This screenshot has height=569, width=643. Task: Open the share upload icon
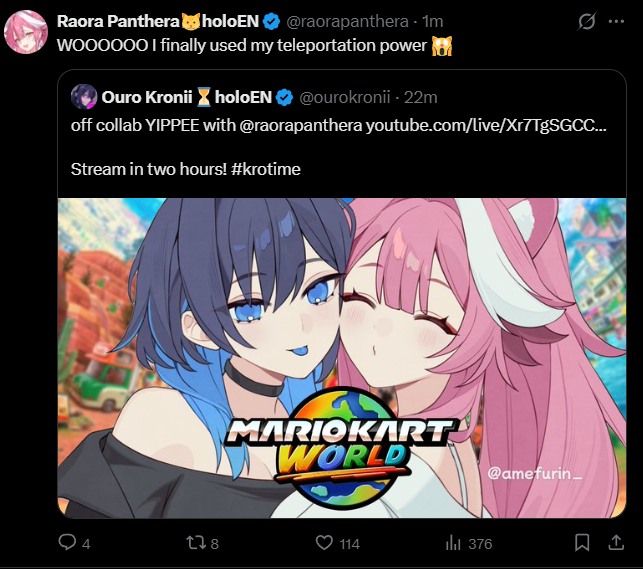click(616, 543)
